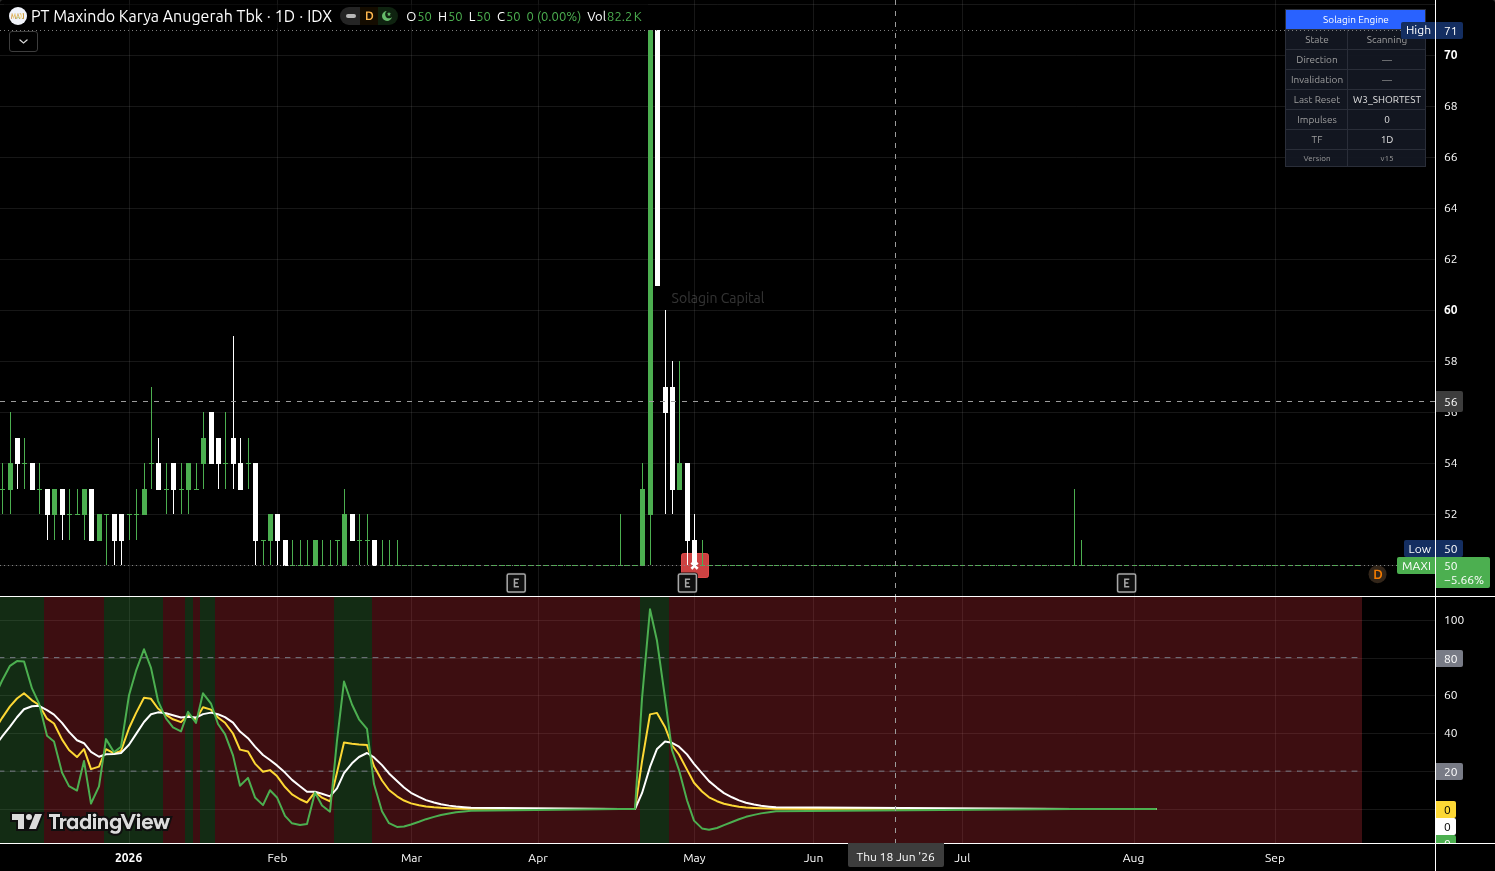Screen dimensions: 1495x871
Task: Click the Last Reset row label
Action: [x=1317, y=100]
